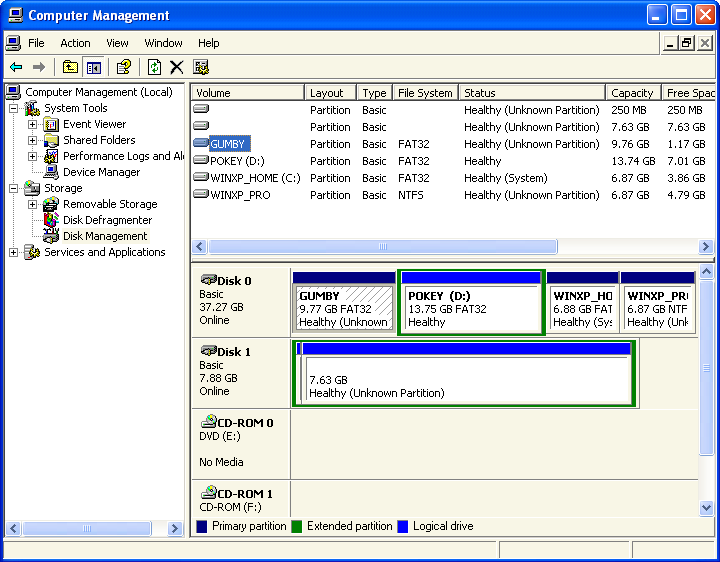Open the Action menu
Screen dimensions: 720x562
click(75, 43)
